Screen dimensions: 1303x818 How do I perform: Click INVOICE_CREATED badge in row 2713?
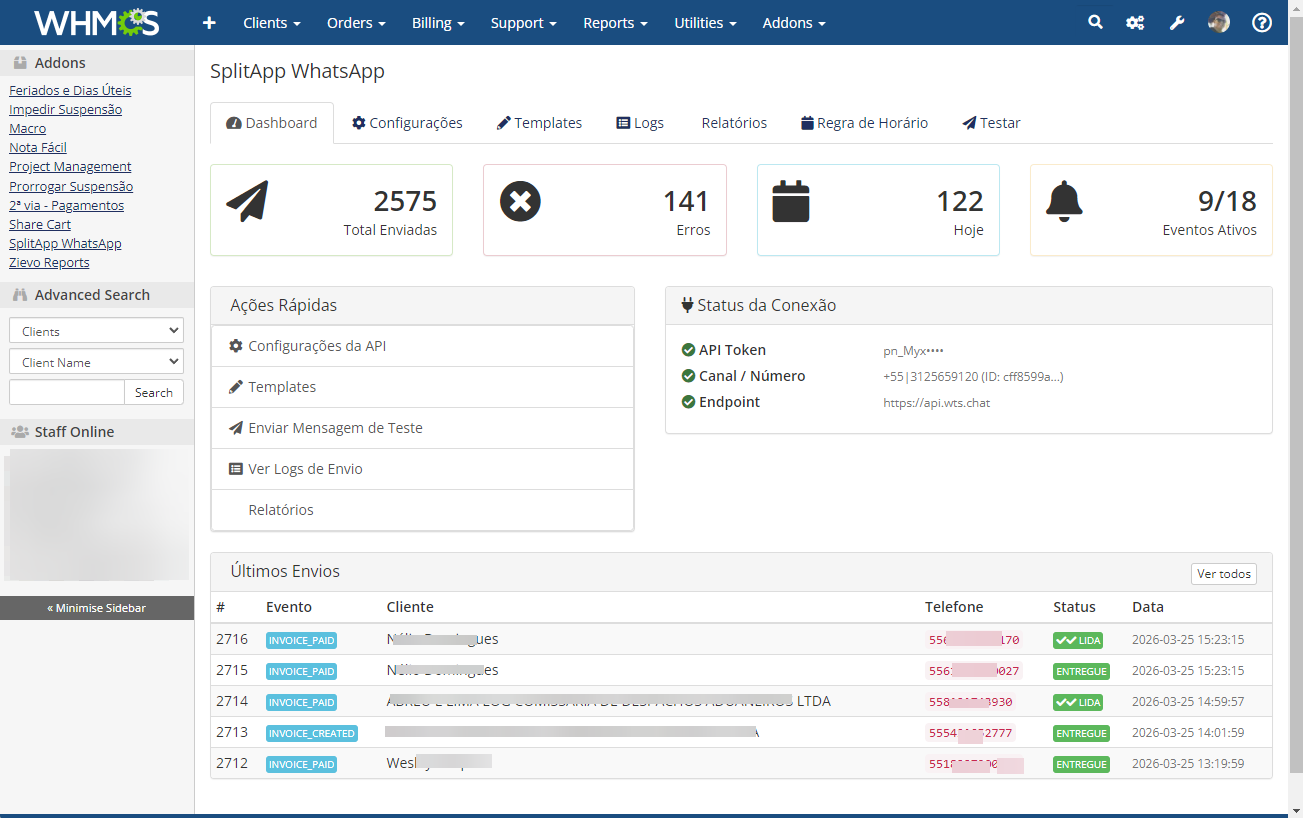click(312, 733)
